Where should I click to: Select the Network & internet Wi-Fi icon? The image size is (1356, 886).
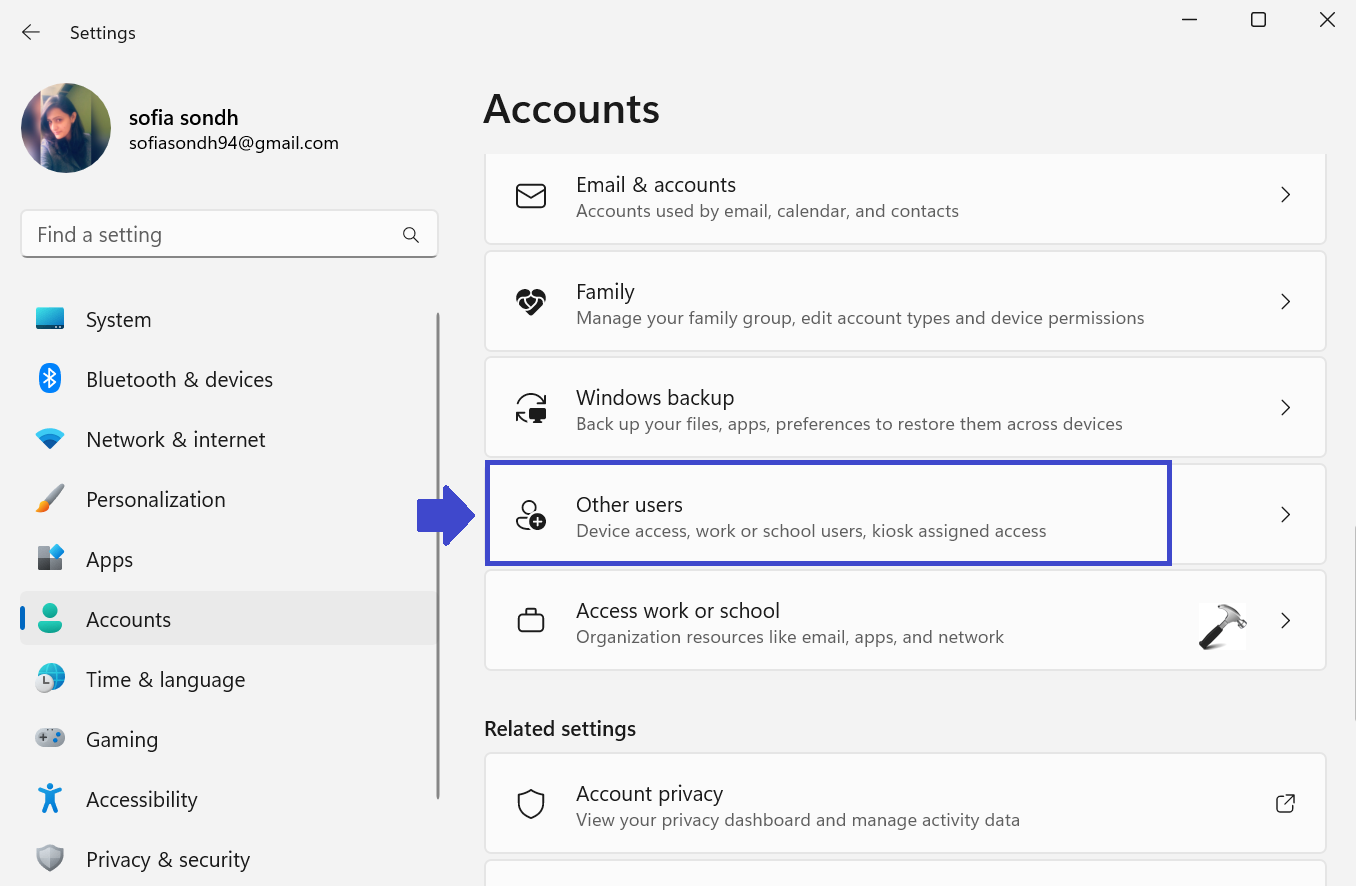coord(50,439)
